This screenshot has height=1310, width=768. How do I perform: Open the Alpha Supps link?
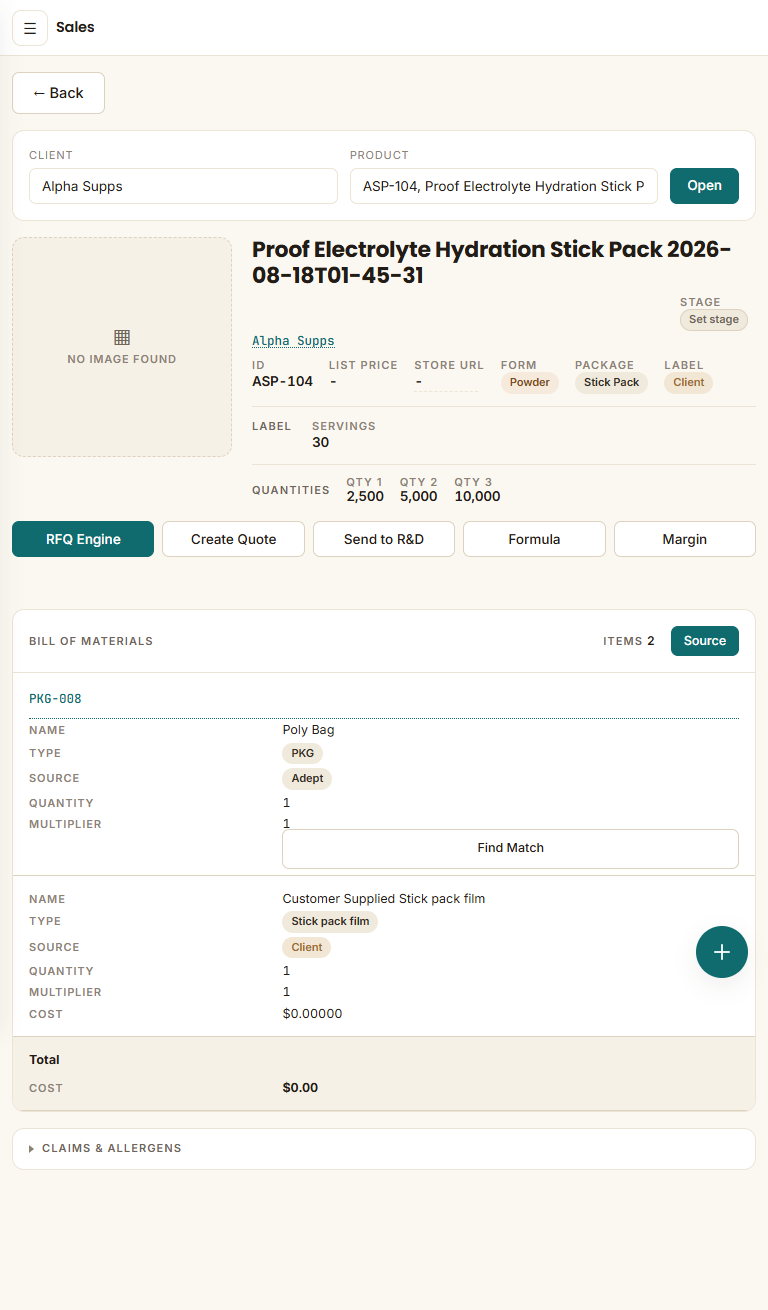293,341
